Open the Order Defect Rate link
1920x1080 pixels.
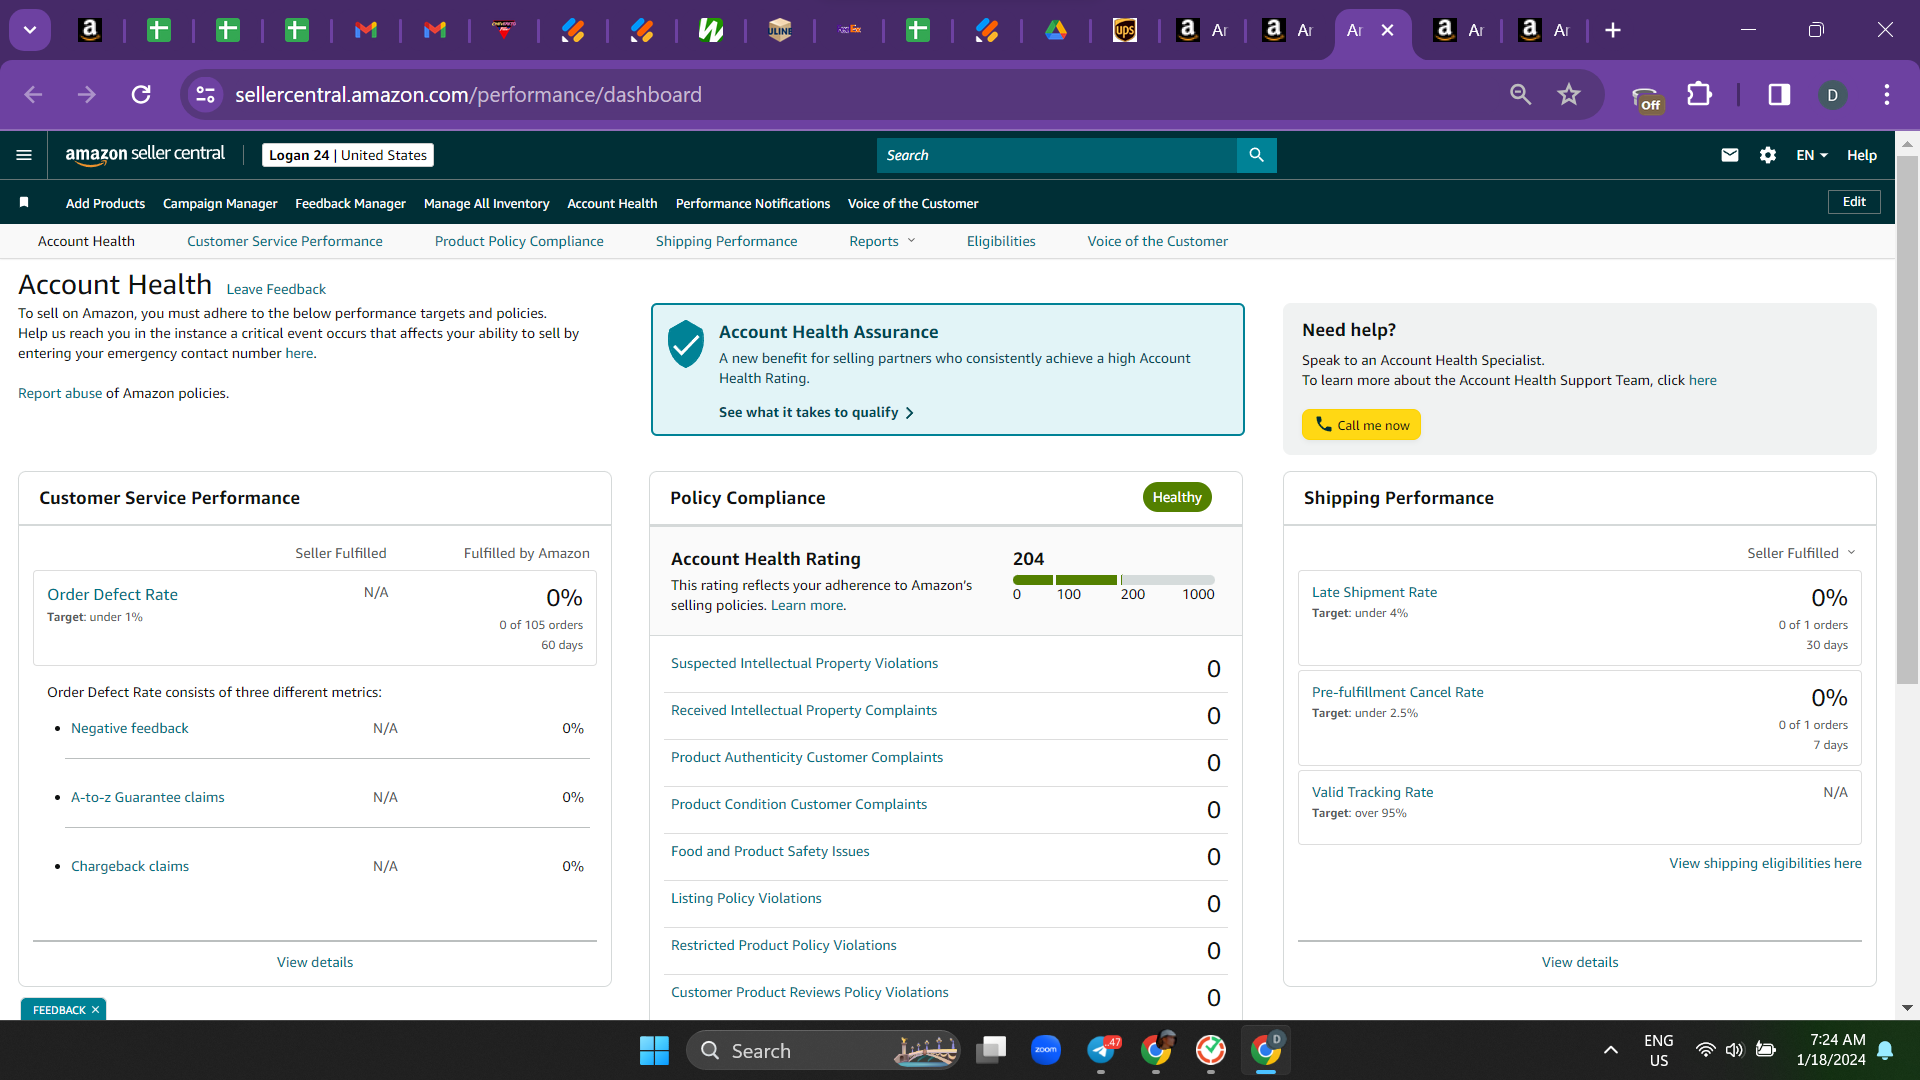coord(112,594)
